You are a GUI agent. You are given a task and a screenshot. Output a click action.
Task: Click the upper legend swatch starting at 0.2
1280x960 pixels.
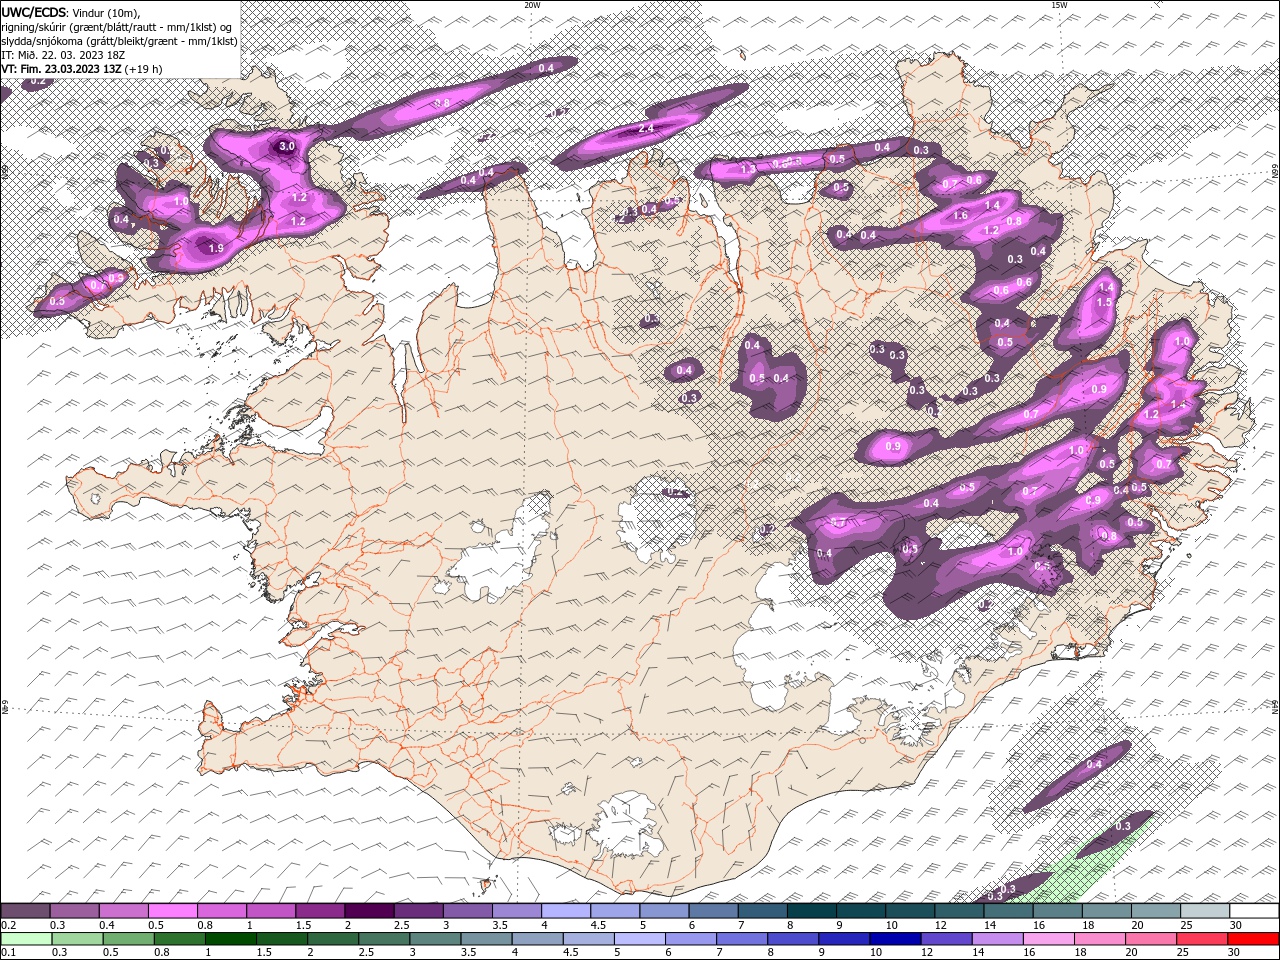pos(25,911)
